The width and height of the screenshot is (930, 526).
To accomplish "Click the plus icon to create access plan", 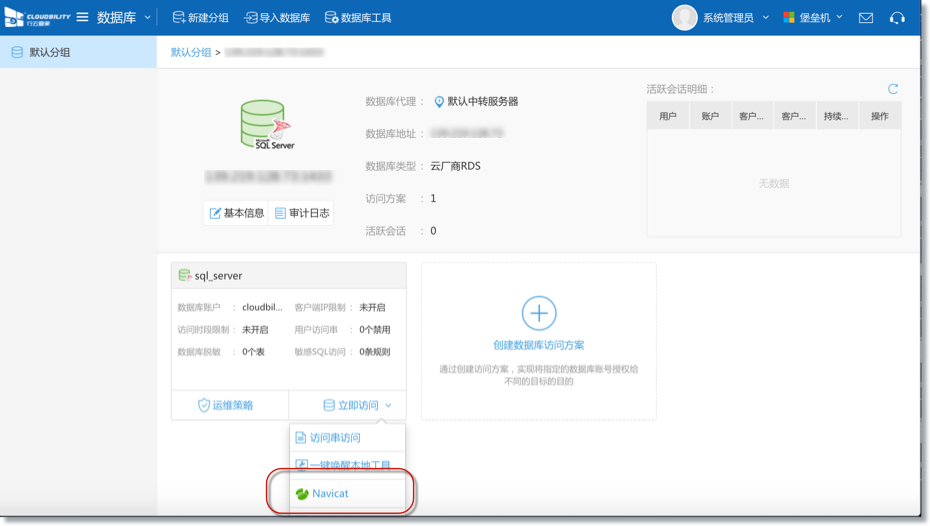I will point(539,313).
